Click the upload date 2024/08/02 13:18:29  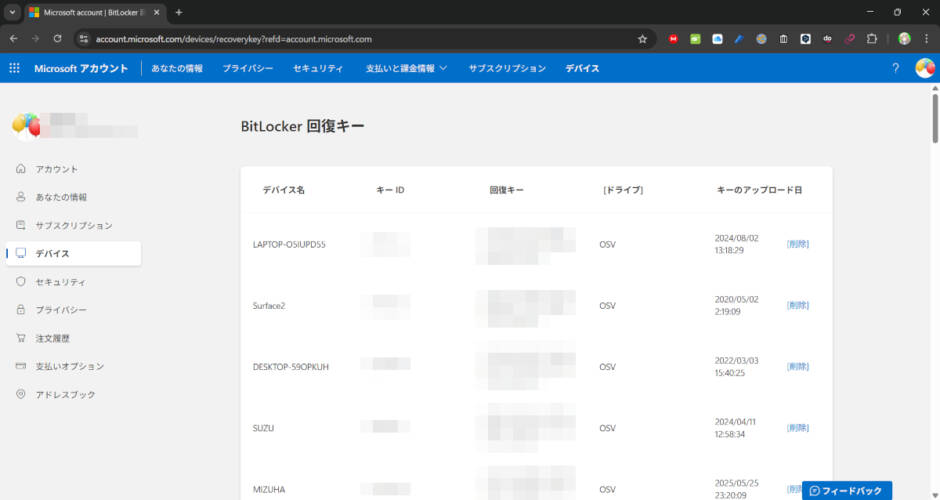pos(736,244)
